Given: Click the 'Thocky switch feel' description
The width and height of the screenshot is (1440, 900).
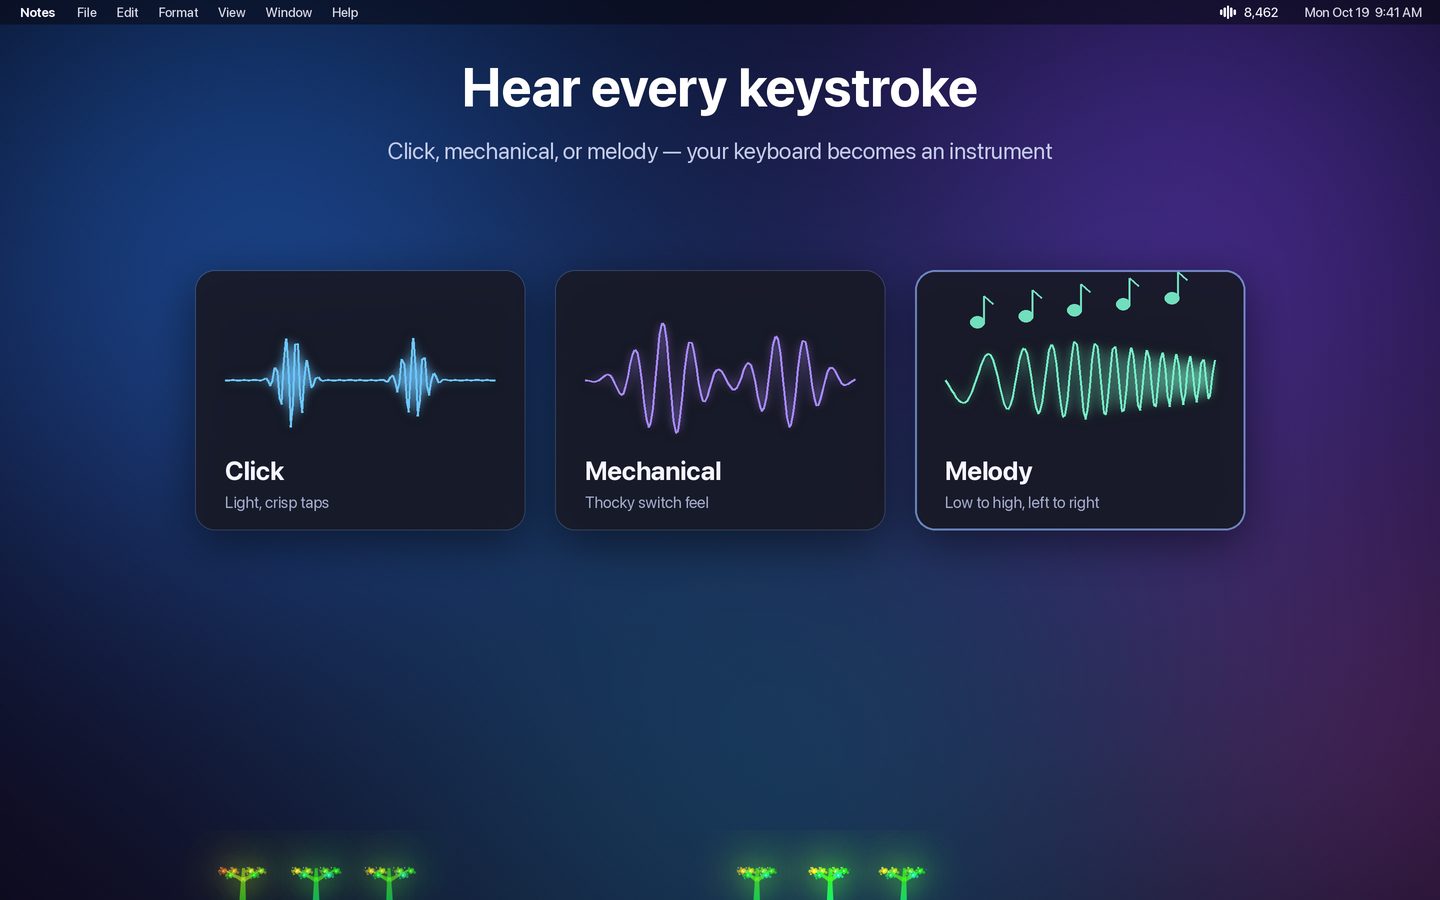Looking at the screenshot, I should pos(647,502).
